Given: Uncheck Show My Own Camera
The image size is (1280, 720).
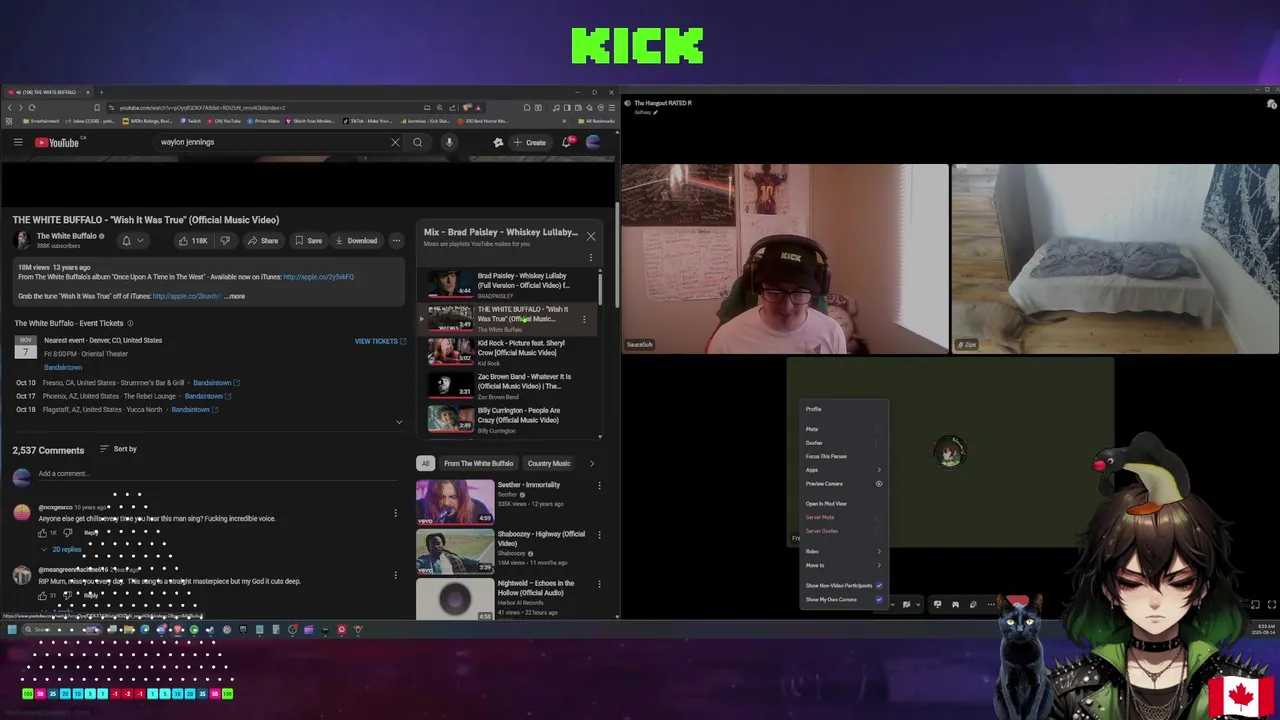Looking at the screenshot, I should tap(879, 599).
